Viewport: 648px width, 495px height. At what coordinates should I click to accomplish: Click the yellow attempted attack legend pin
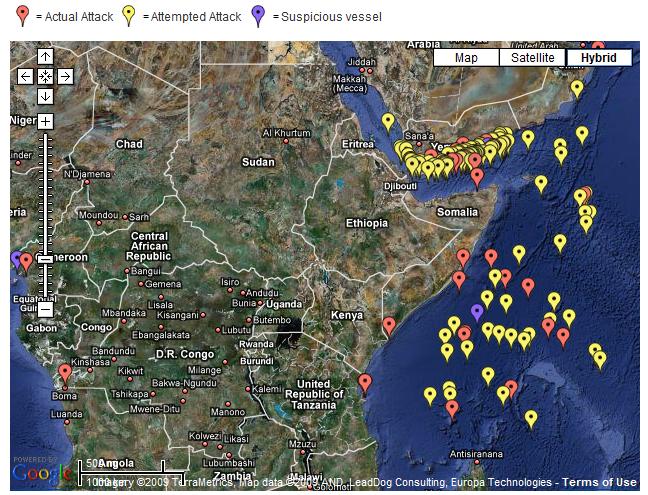pyautogui.click(x=129, y=15)
